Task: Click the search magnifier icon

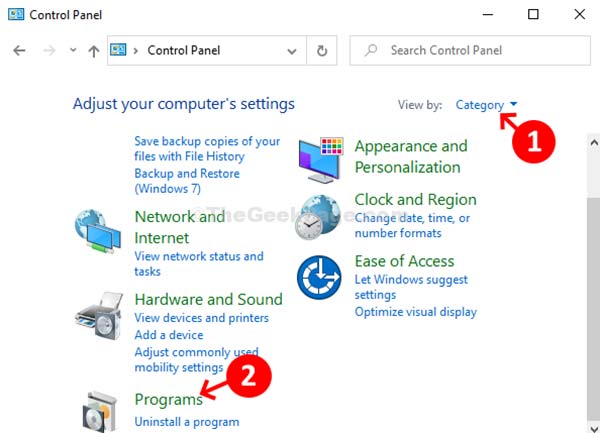Action: coord(371,50)
